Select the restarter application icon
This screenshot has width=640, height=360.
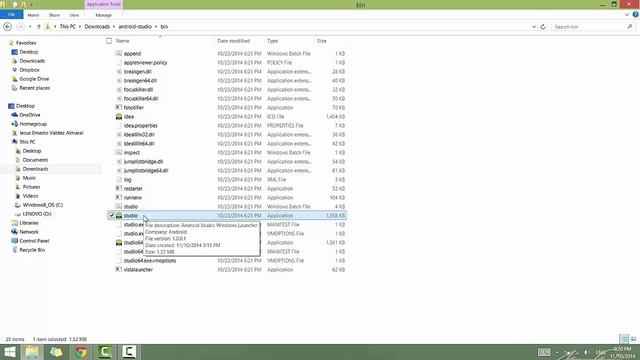click(x=119, y=189)
